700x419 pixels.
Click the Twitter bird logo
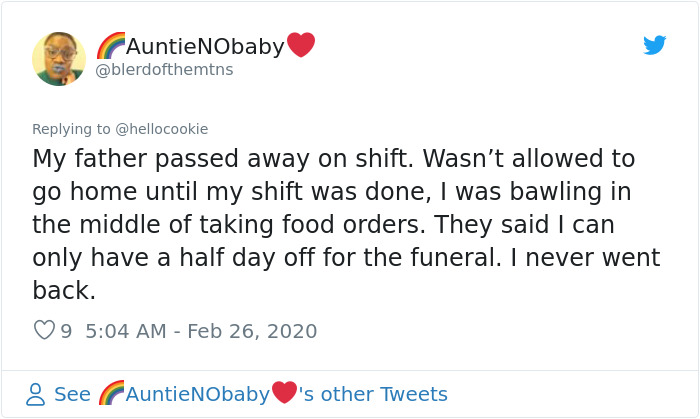click(654, 45)
